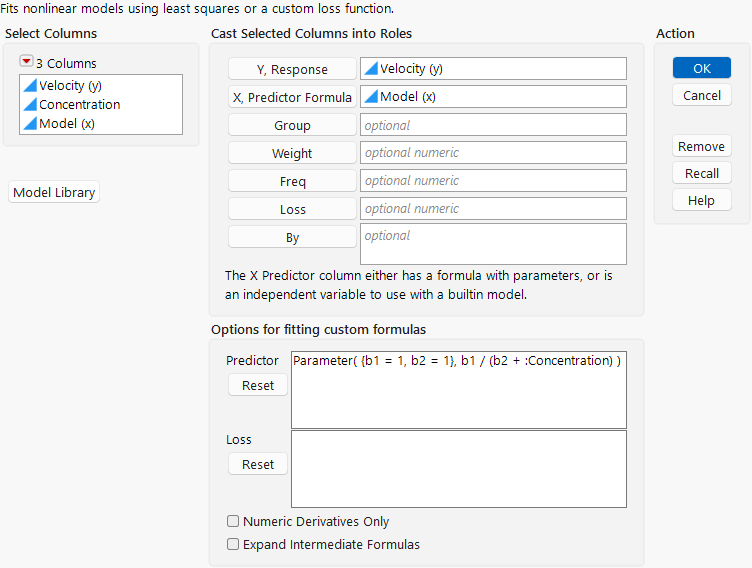Click Velocity (y) in the Y Response box
This screenshot has width=752, height=568.
(x=411, y=69)
